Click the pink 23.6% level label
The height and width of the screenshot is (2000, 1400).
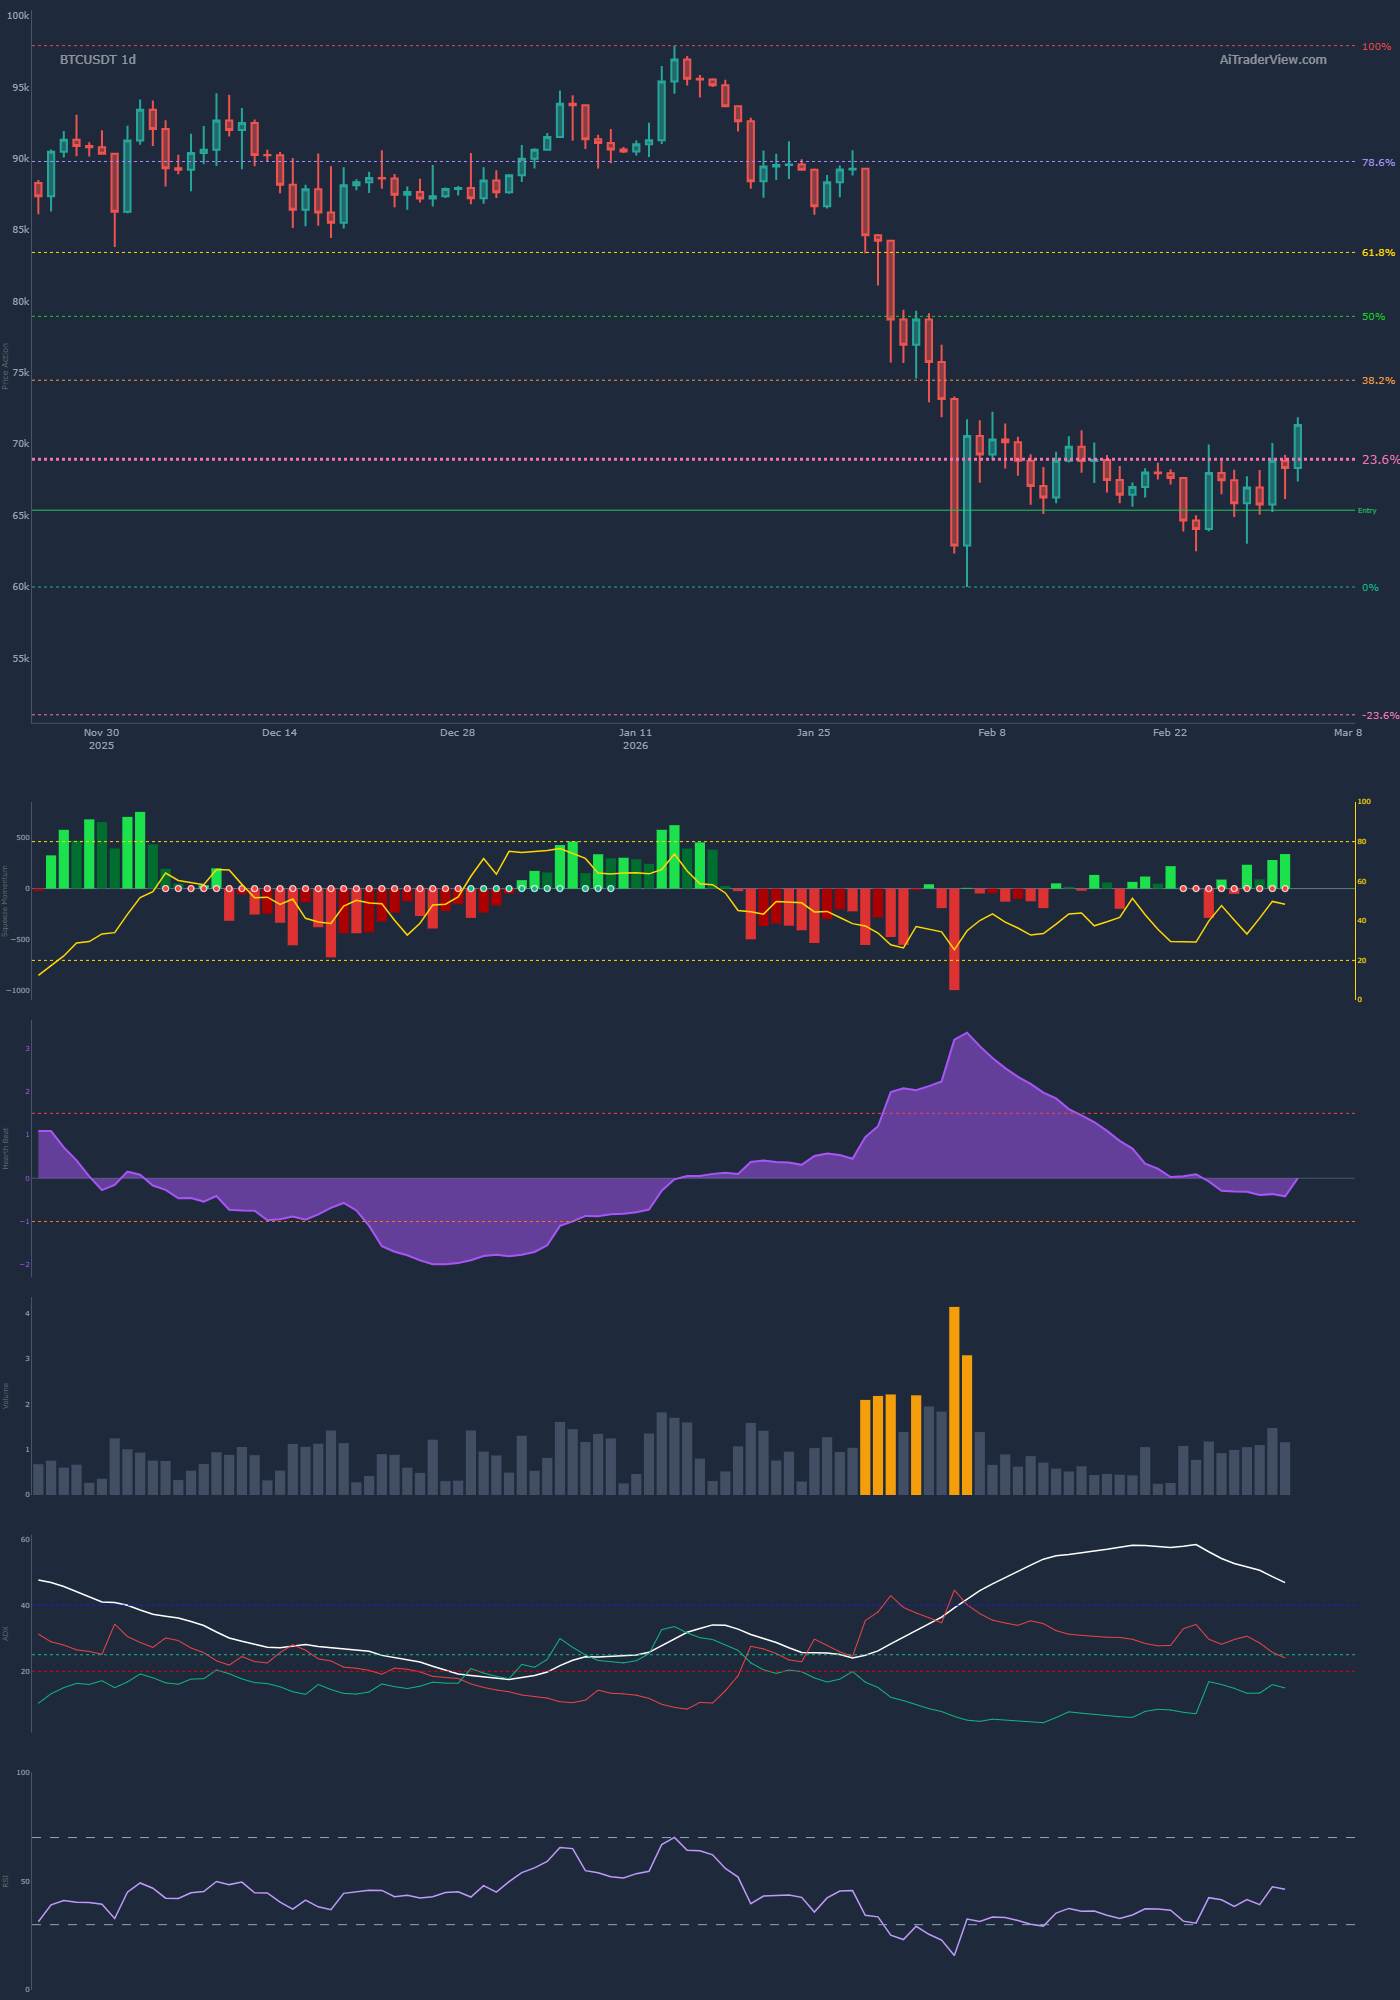click(x=1381, y=460)
